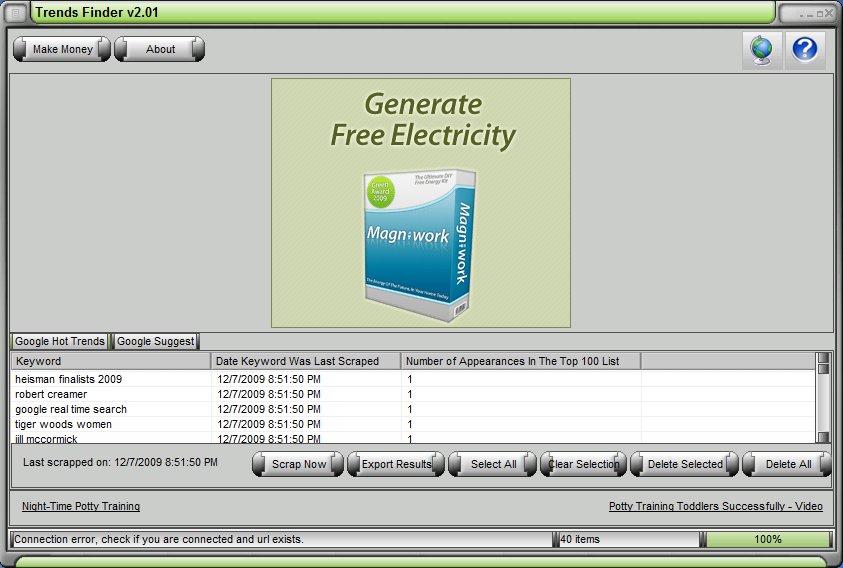Click the Make Money button
The width and height of the screenshot is (843, 568).
point(62,49)
